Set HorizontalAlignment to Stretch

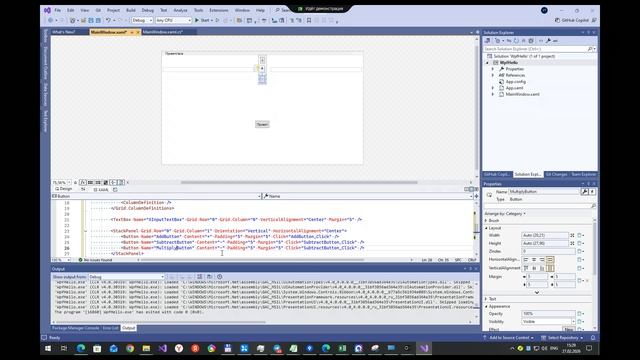(550, 260)
